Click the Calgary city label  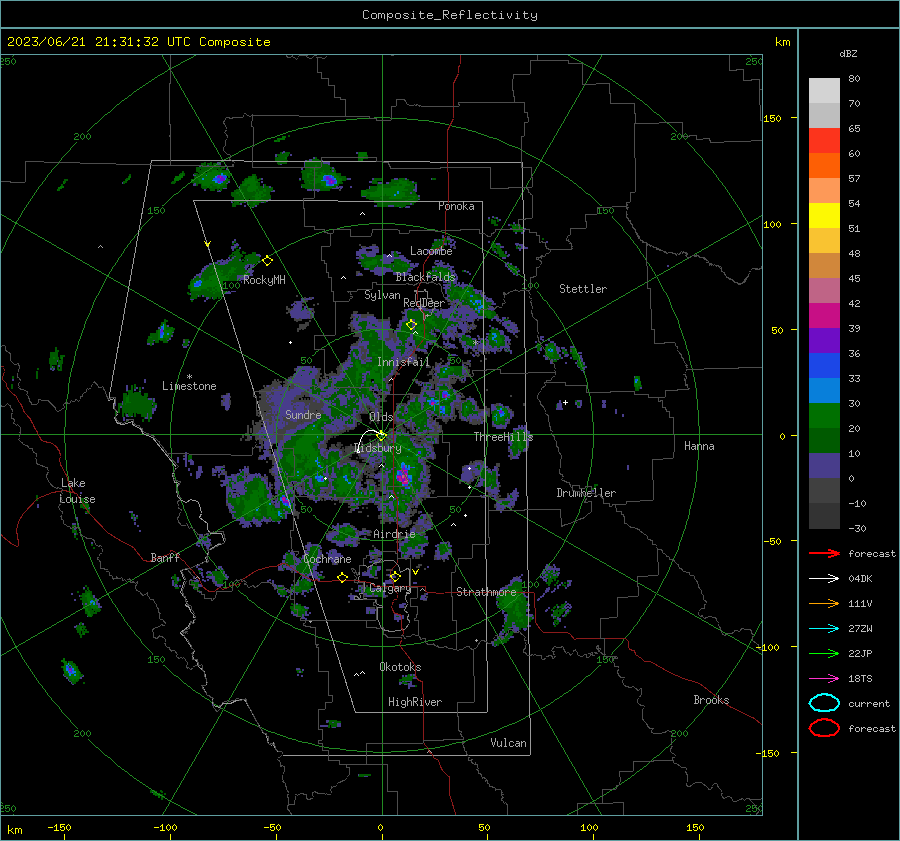(390, 588)
